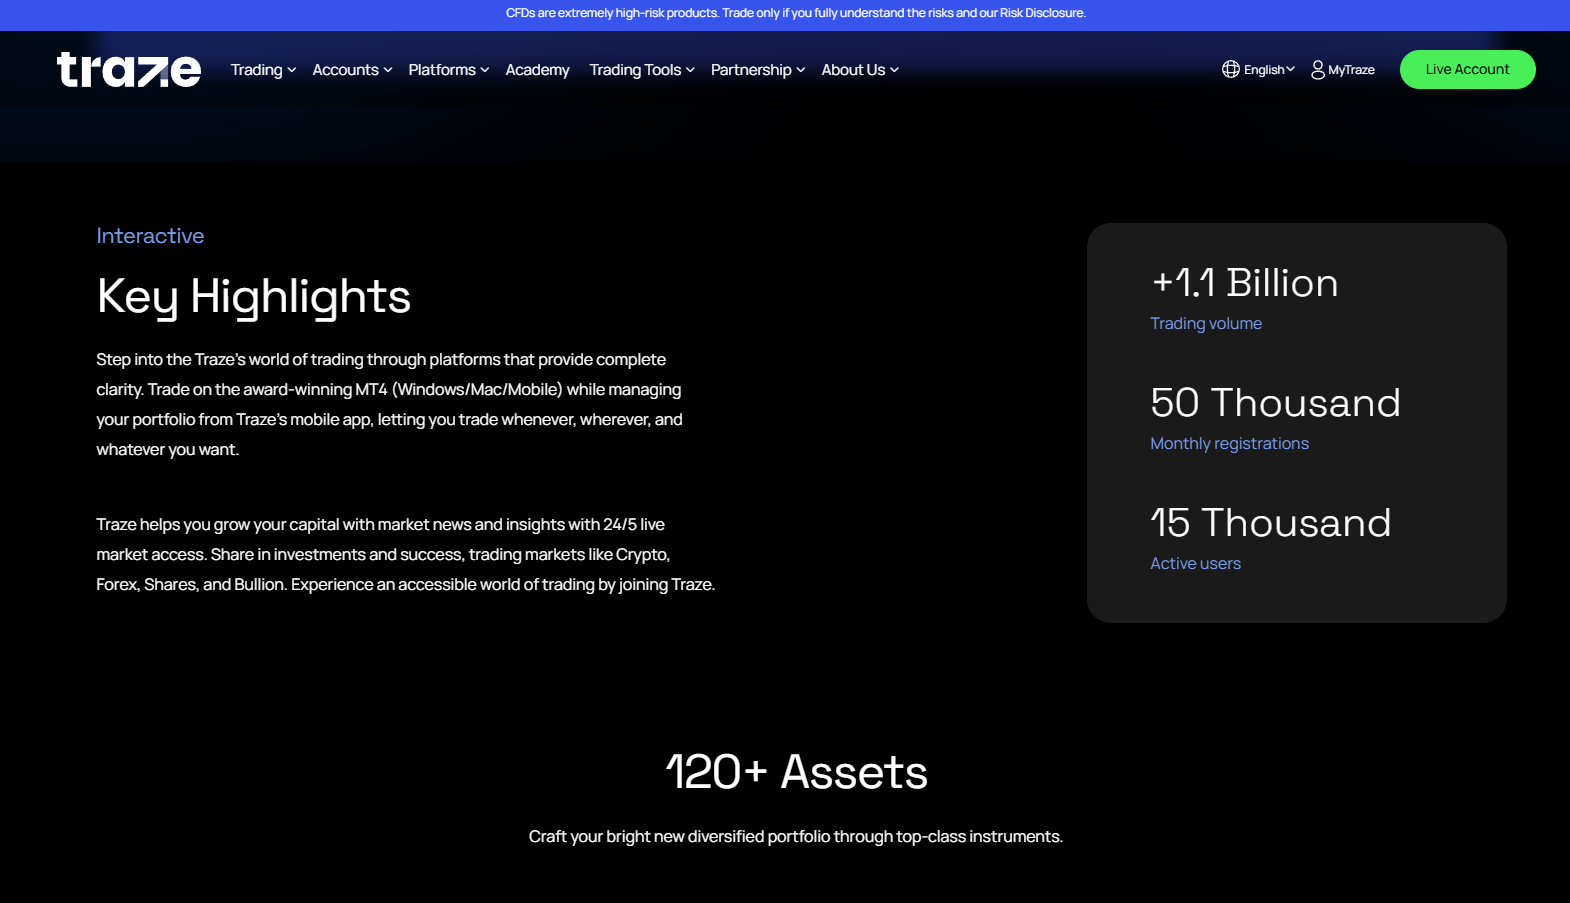
Task: Click the "Monthly registrations" label
Action: (x=1229, y=444)
